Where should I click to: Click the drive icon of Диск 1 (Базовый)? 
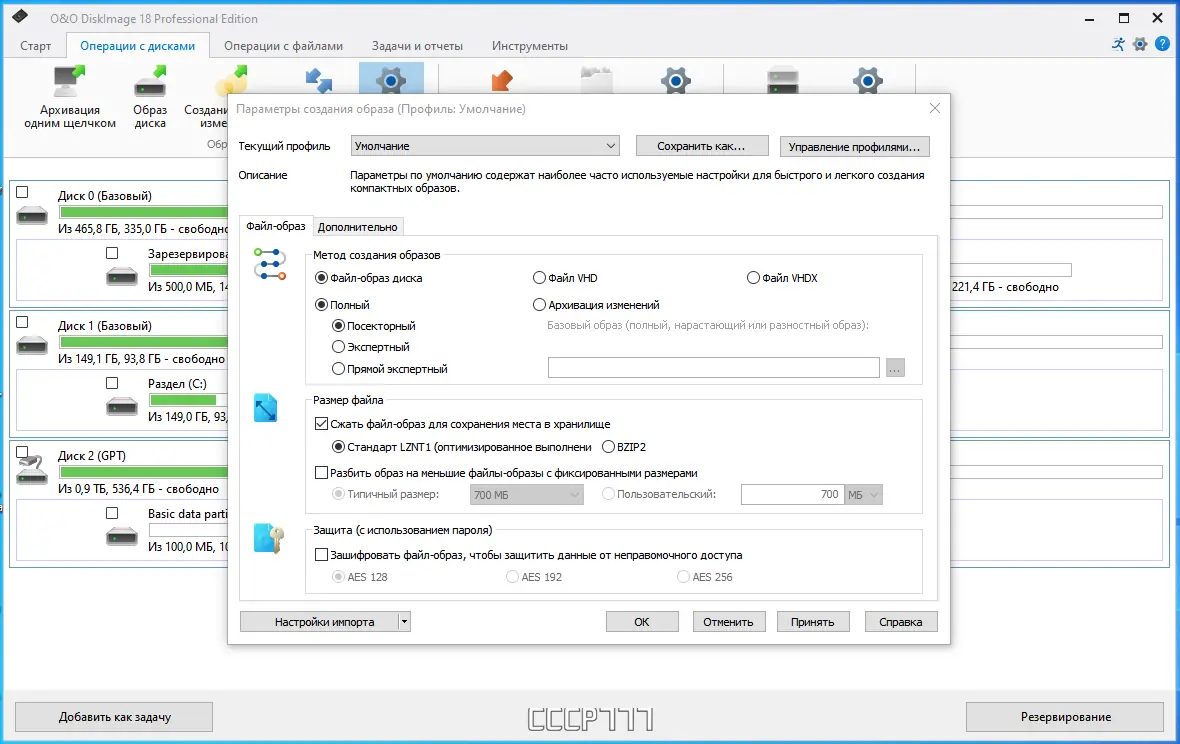tap(32, 347)
